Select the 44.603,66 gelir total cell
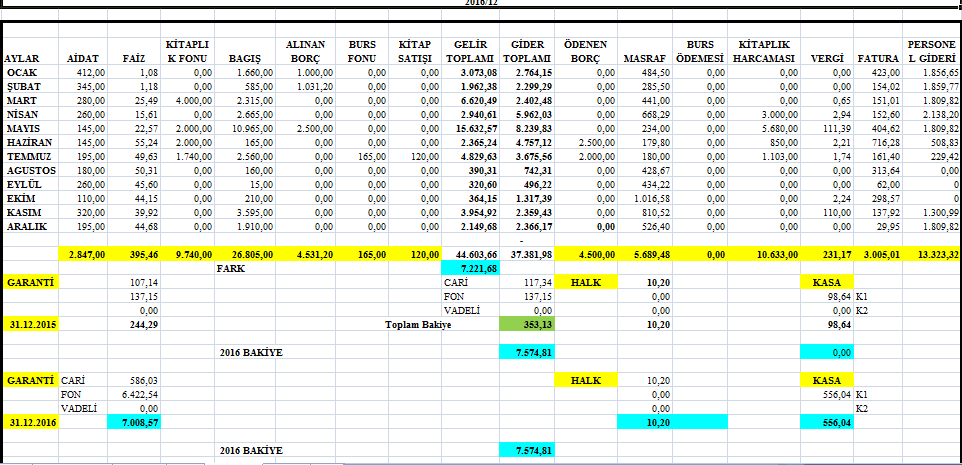 (471, 255)
